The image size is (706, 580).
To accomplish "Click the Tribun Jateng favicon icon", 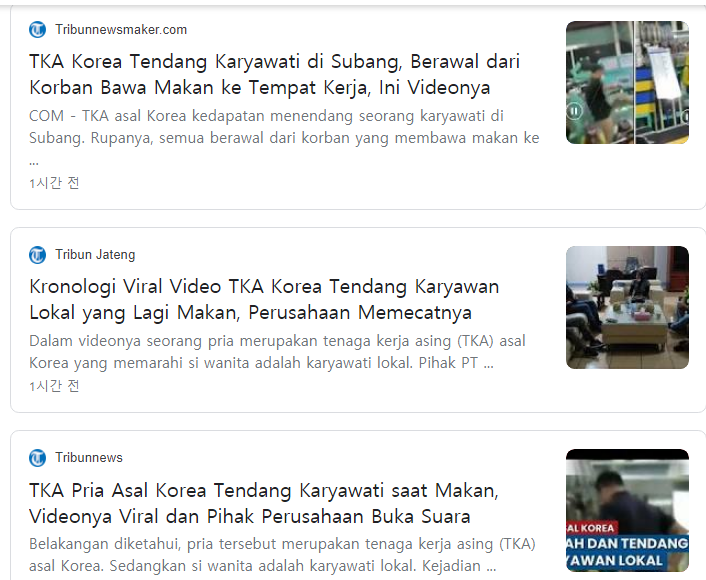I will pos(38,255).
